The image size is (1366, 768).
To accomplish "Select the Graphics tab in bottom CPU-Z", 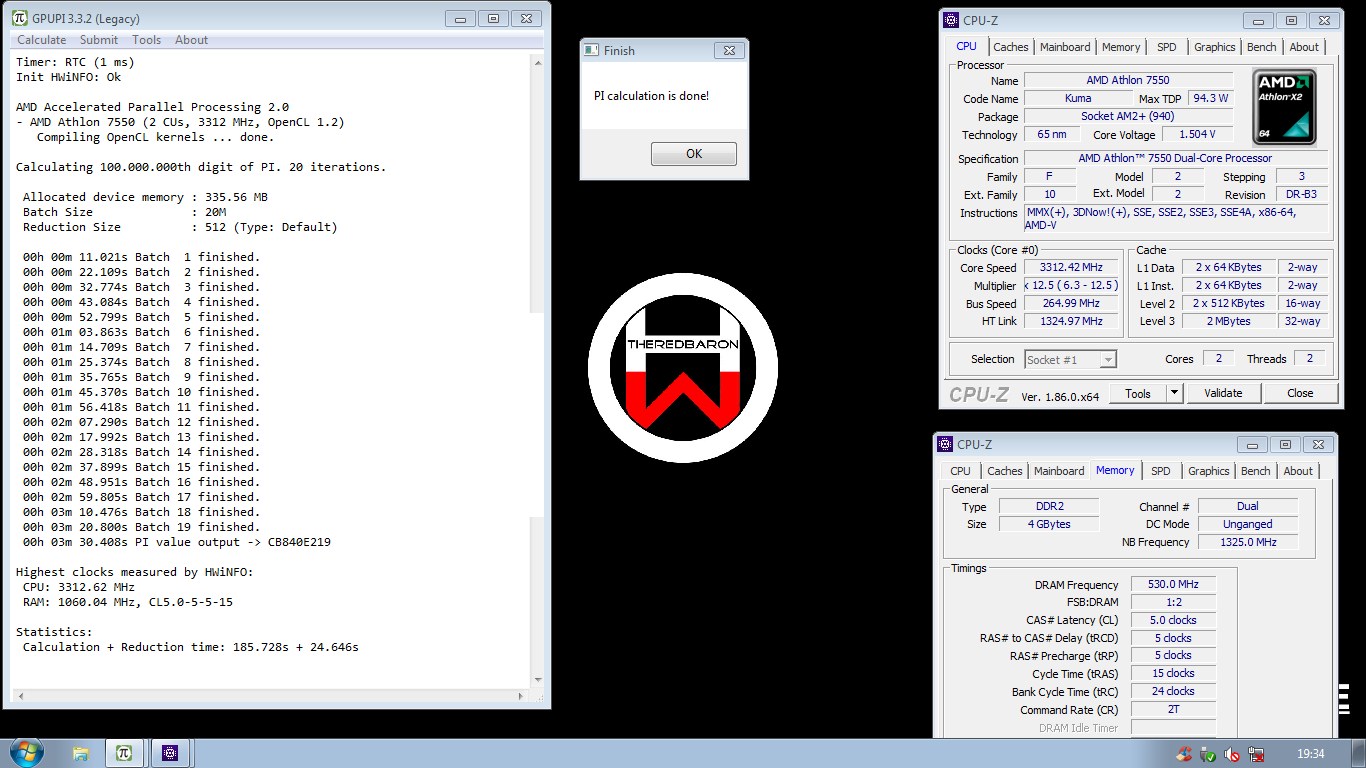I will [x=1209, y=471].
